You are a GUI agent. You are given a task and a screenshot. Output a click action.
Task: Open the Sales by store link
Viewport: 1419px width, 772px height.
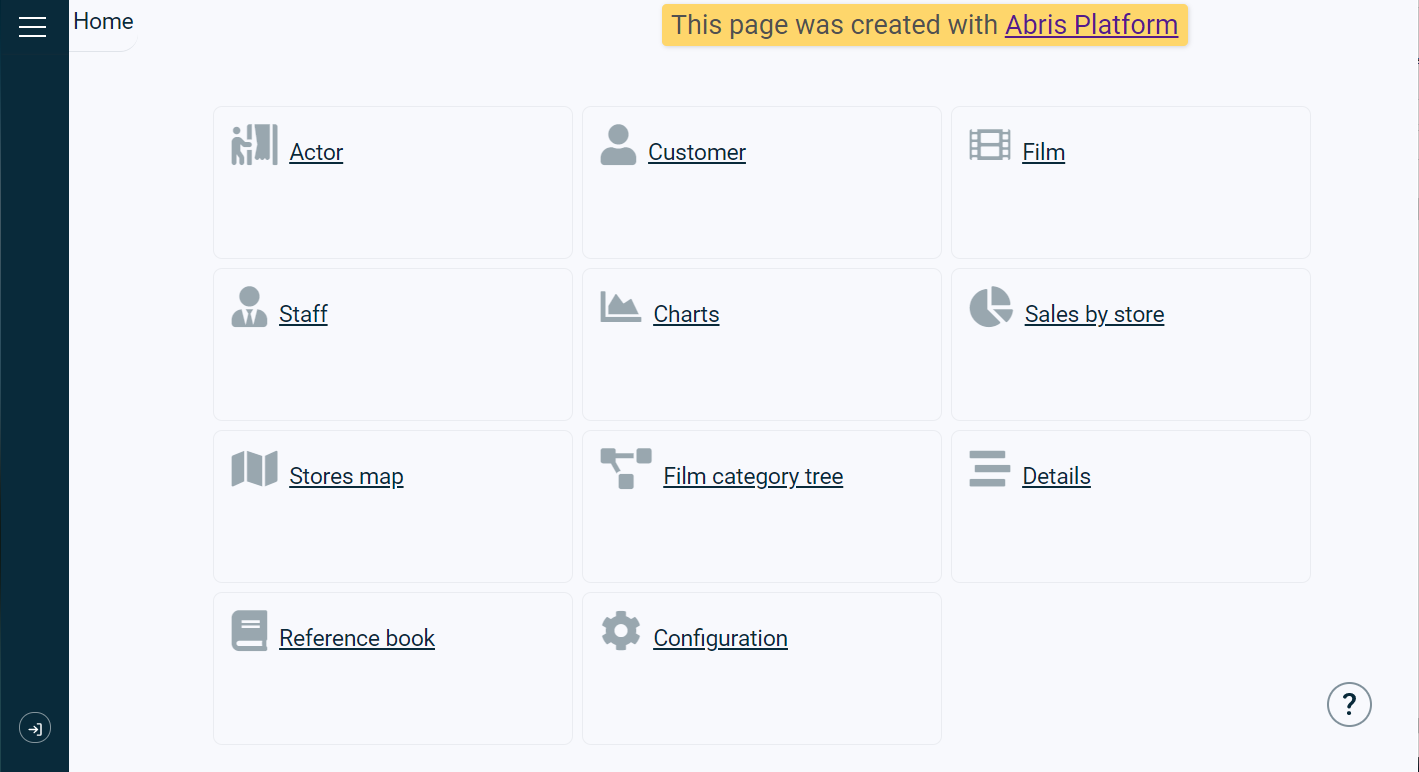pyautogui.click(x=1094, y=314)
